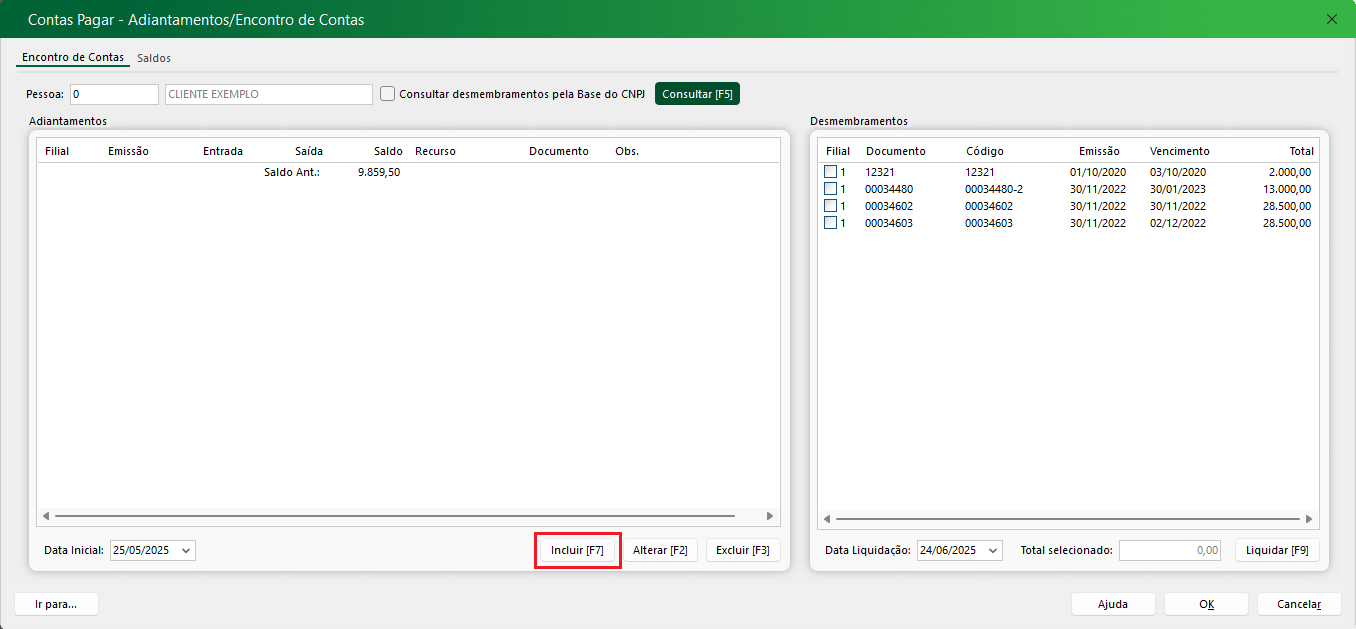
Task: Click the Incluir [F7] button
Action: pyautogui.click(x=577, y=550)
